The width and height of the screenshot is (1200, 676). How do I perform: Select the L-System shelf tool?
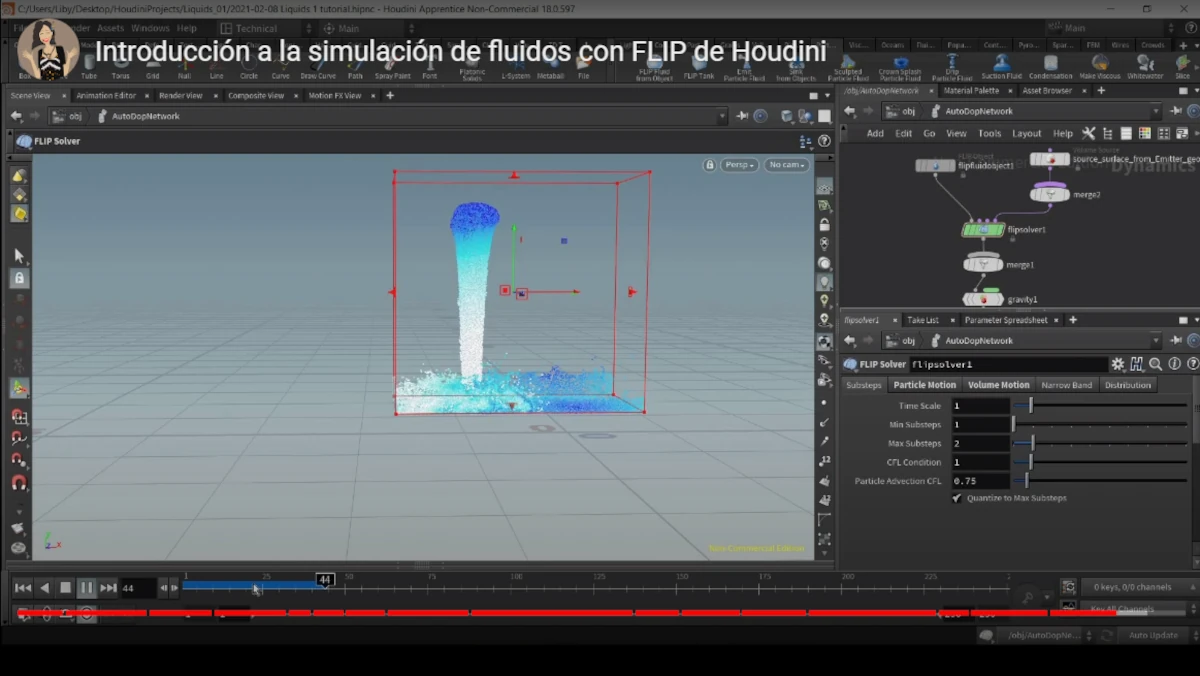pyautogui.click(x=515, y=68)
